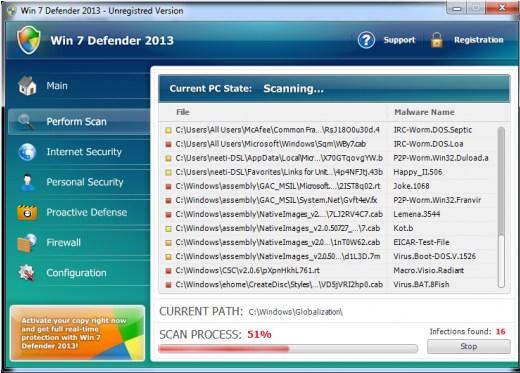Click the File column header
Viewport: 520px width, 373px height.
tap(183, 112)
